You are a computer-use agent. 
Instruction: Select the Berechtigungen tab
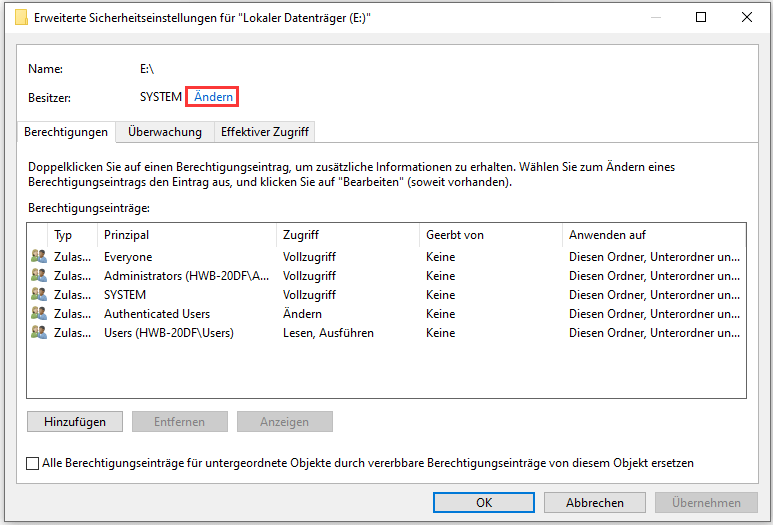pos(66,132)
